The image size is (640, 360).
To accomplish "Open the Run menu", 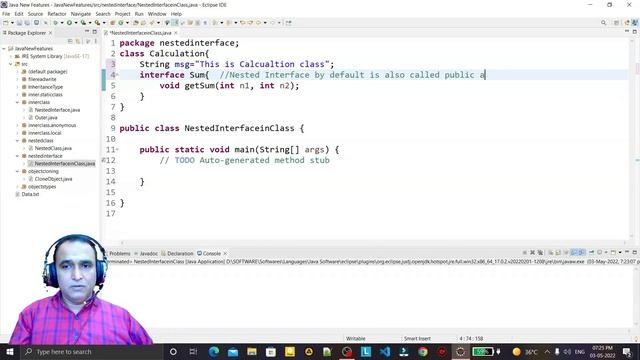I will click(139, 14).
